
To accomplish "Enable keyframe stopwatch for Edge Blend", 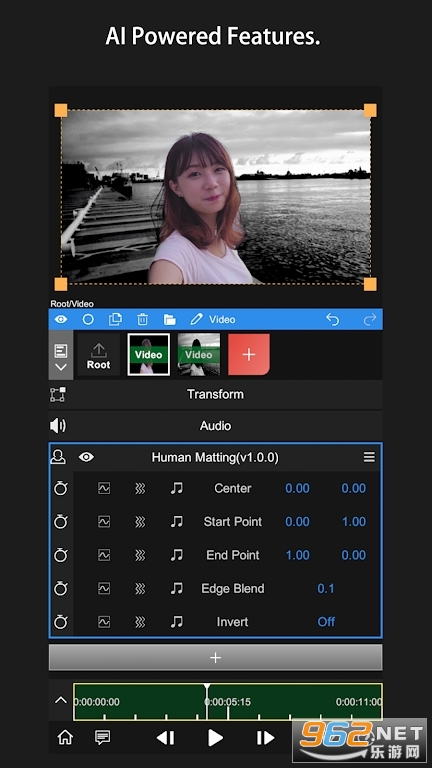I will coord(61,588).
